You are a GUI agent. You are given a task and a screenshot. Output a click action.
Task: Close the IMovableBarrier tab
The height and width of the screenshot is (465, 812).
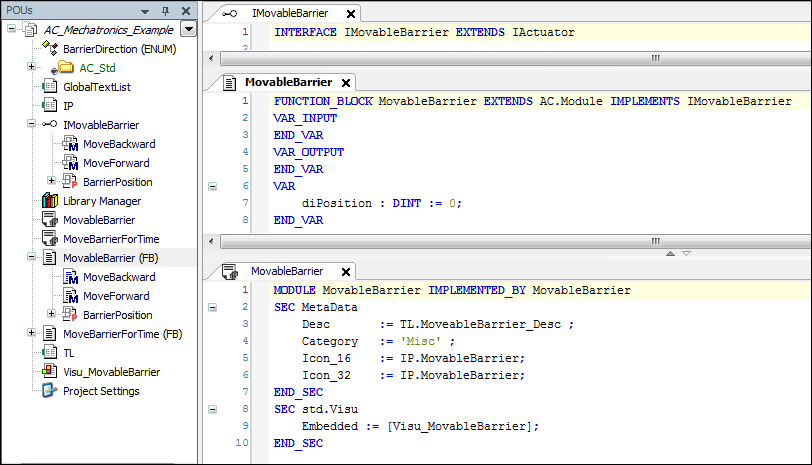pos(350,14)
